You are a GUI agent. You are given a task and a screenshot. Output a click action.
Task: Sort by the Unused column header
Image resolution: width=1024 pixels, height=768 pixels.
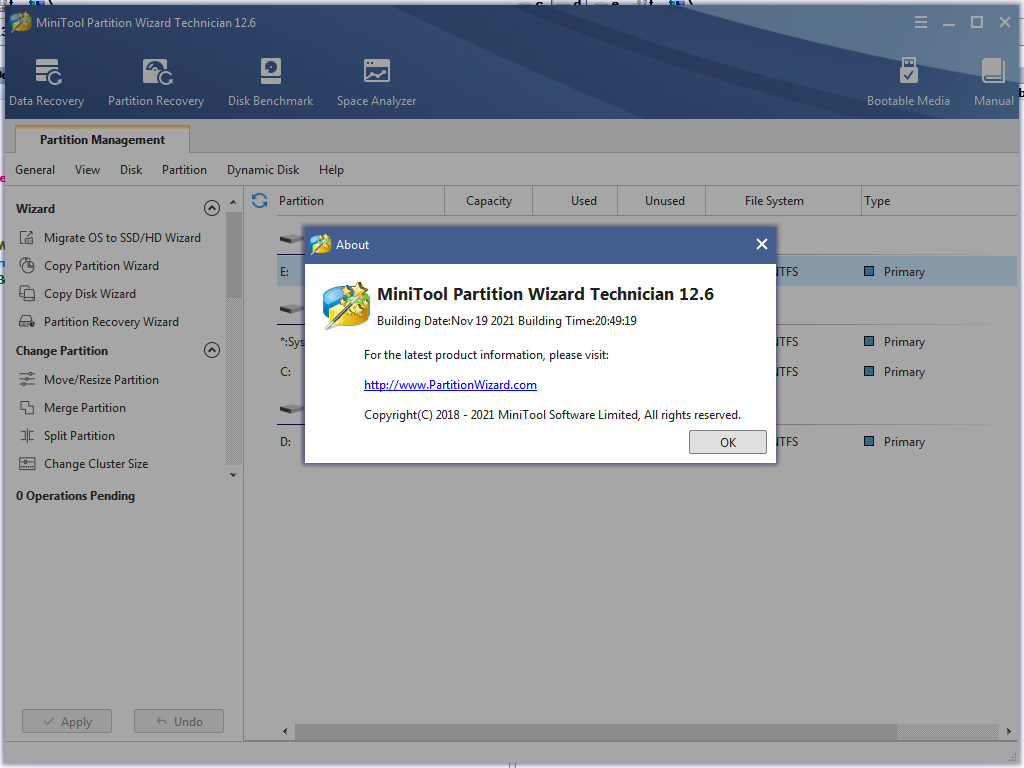click(662, 200)
